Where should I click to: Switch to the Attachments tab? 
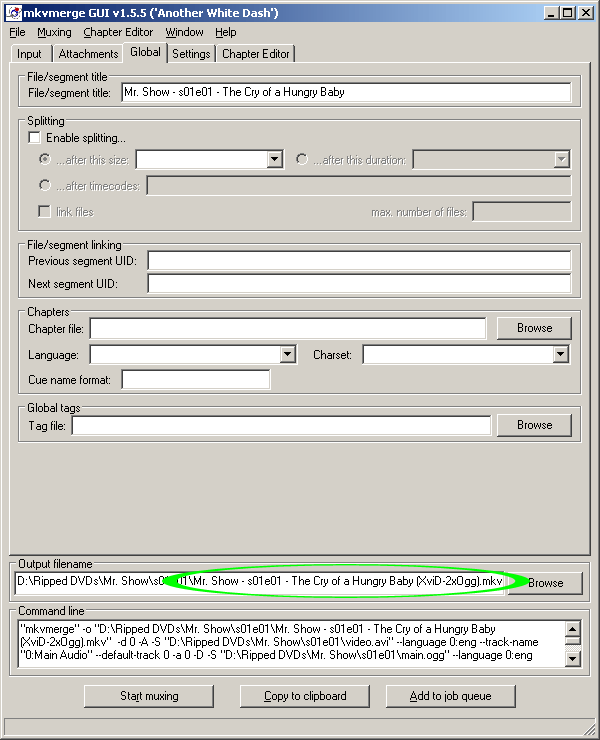[88, 54]
